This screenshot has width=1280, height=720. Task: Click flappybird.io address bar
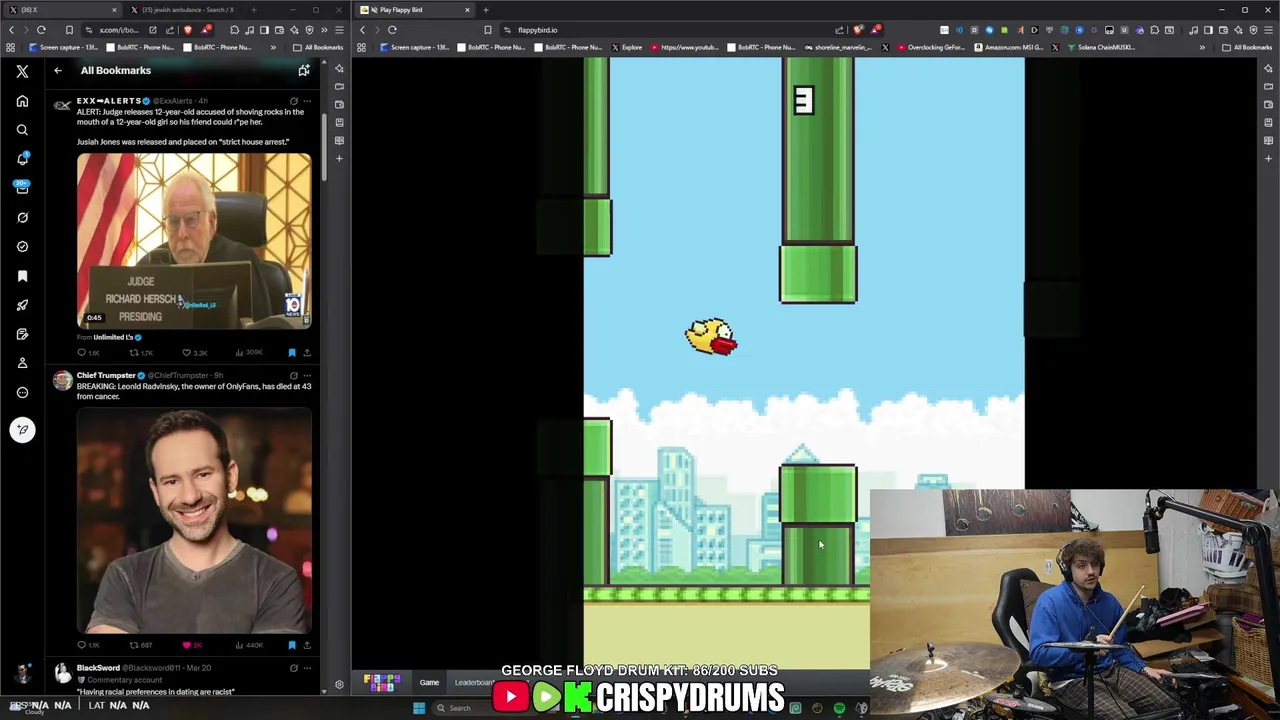coord(670,30)
